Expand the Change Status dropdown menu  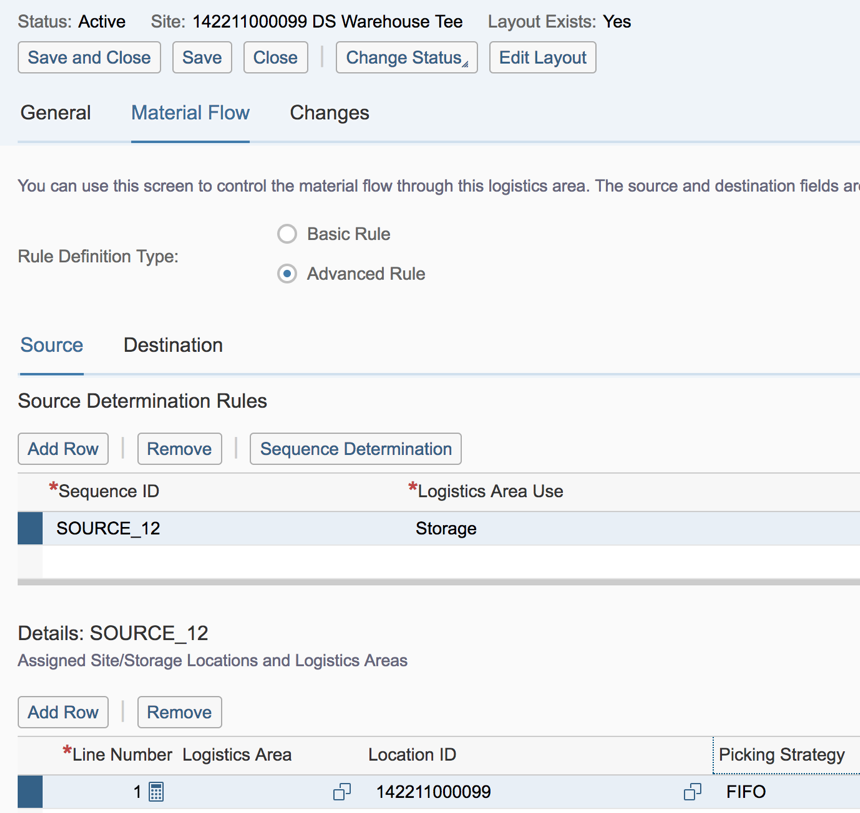[x=406, y=58]
